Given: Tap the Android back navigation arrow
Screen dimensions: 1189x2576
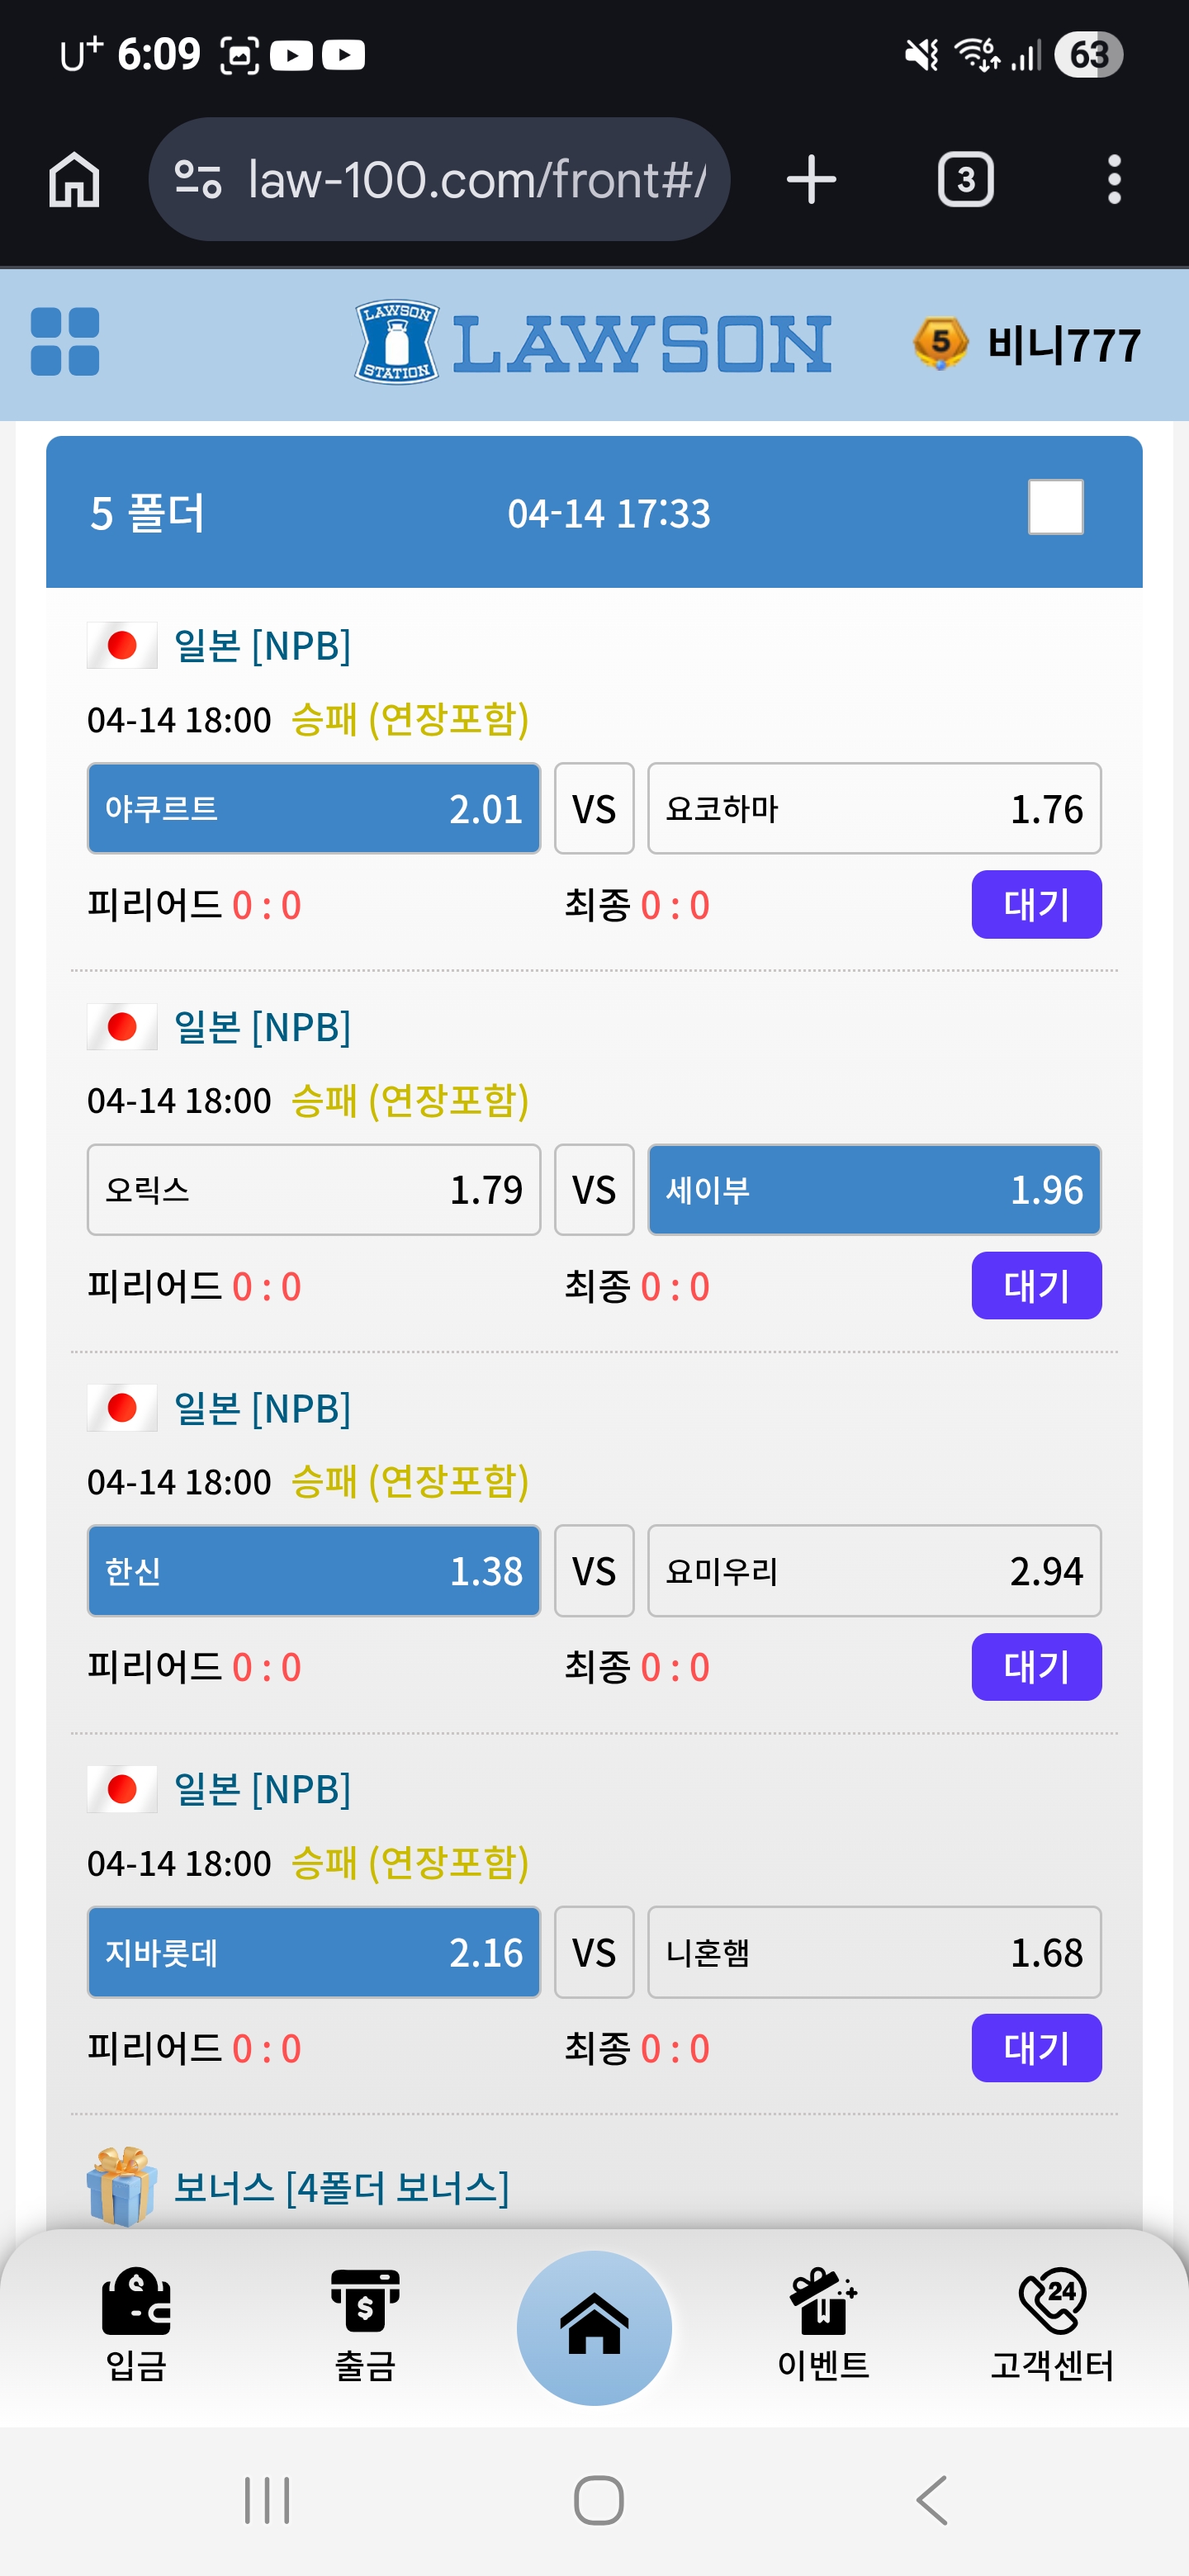Looking at the screenshot, I should tap(932, 2500).
